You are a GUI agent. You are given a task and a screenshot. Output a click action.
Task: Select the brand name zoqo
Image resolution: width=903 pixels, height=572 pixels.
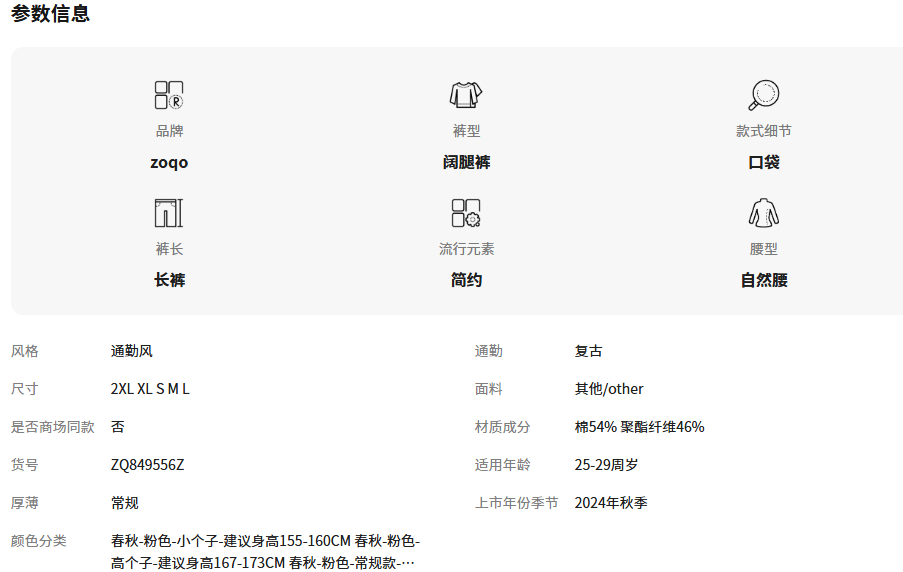(x=169, y=162)
